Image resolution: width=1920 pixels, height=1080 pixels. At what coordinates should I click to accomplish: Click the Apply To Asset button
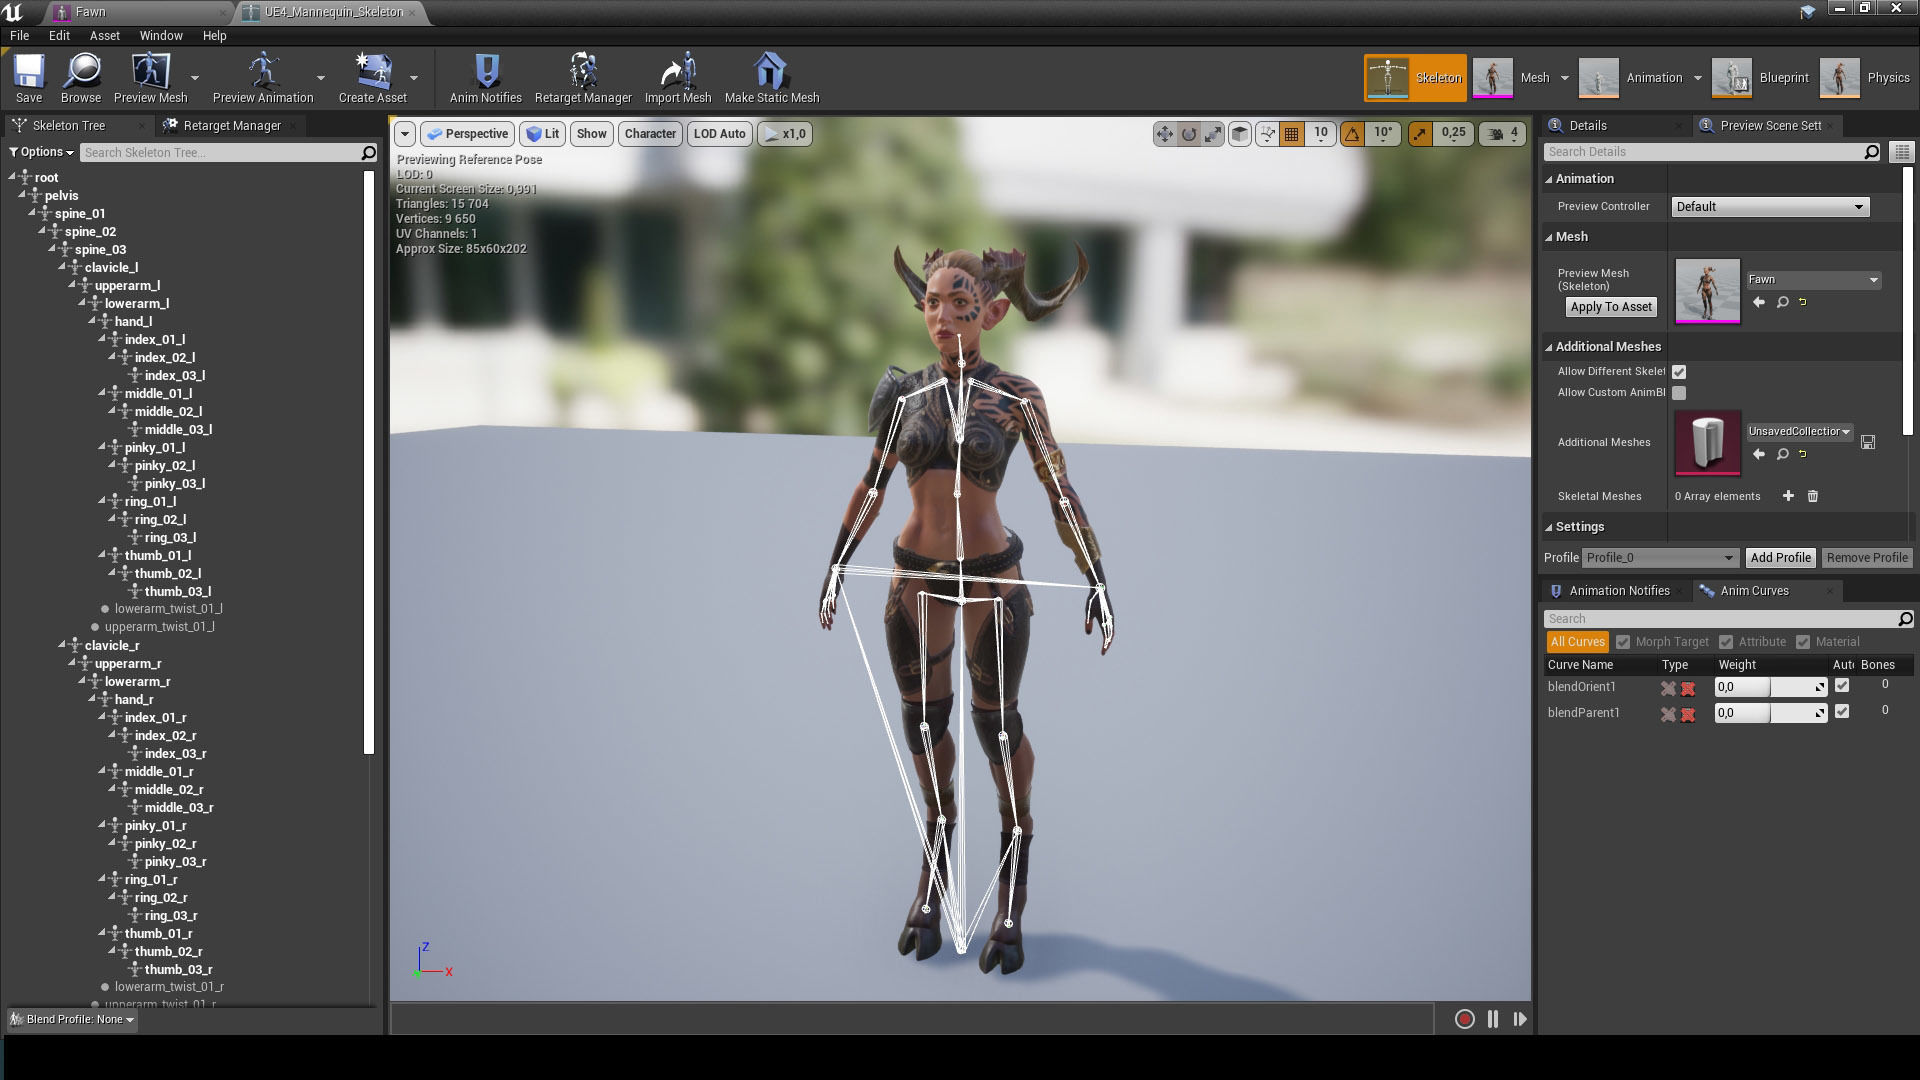(1610, 307)
